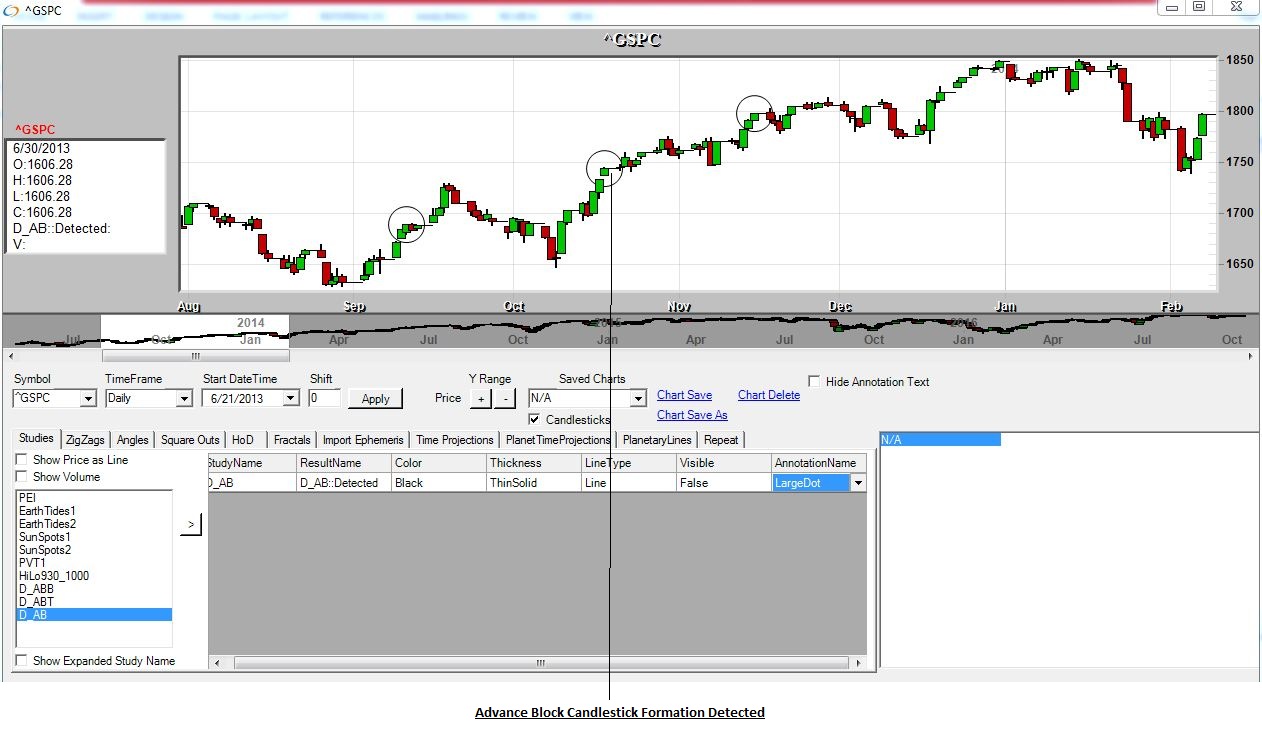Viewport: 1262px width, 738px height.
Task: Switch to the ZigZags tab
Action: coord(85,440)
